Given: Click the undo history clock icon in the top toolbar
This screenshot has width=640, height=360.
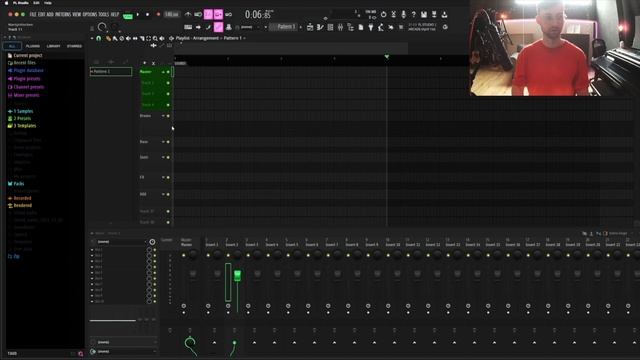Looking at the screenshot, I should (x=383, y=15).
